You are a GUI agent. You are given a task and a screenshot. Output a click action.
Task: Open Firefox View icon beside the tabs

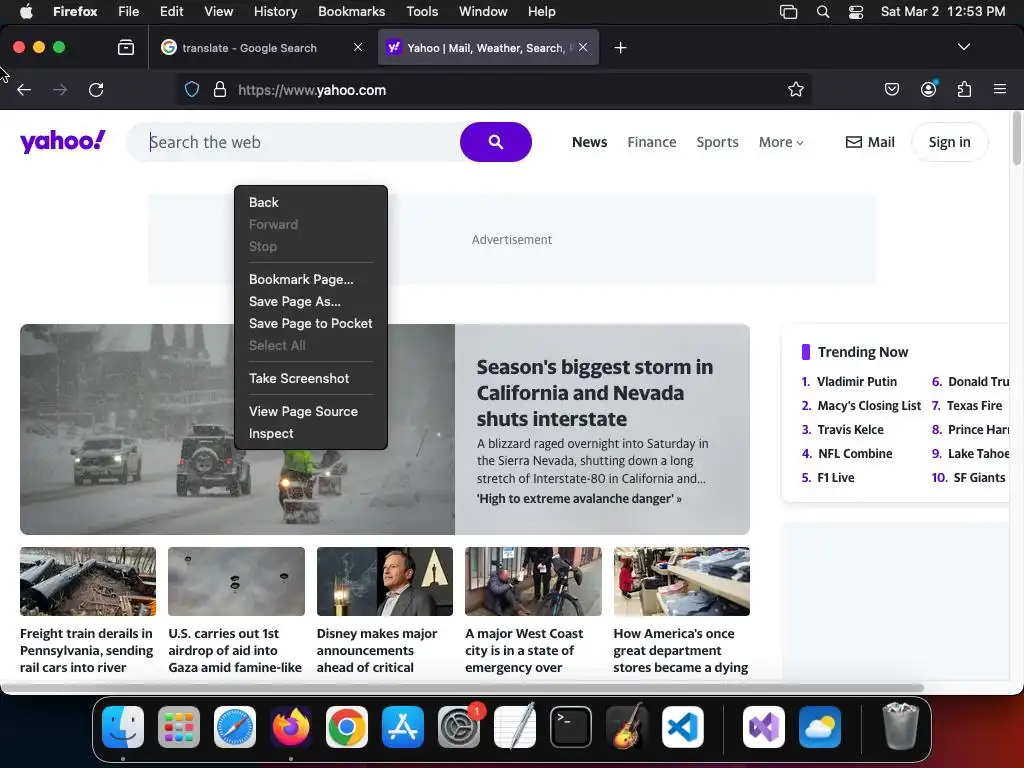click(125, 48)
